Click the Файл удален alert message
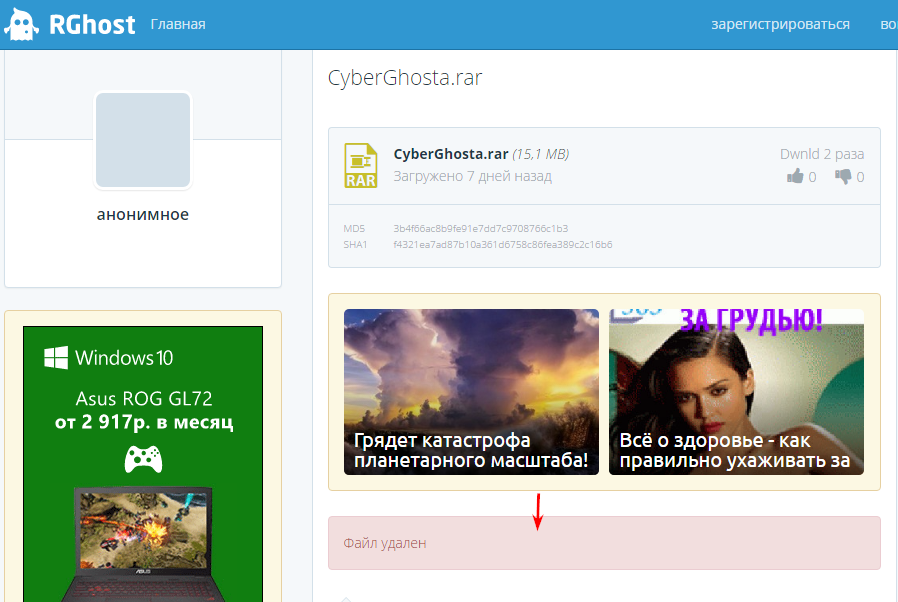 coord(385,543)
